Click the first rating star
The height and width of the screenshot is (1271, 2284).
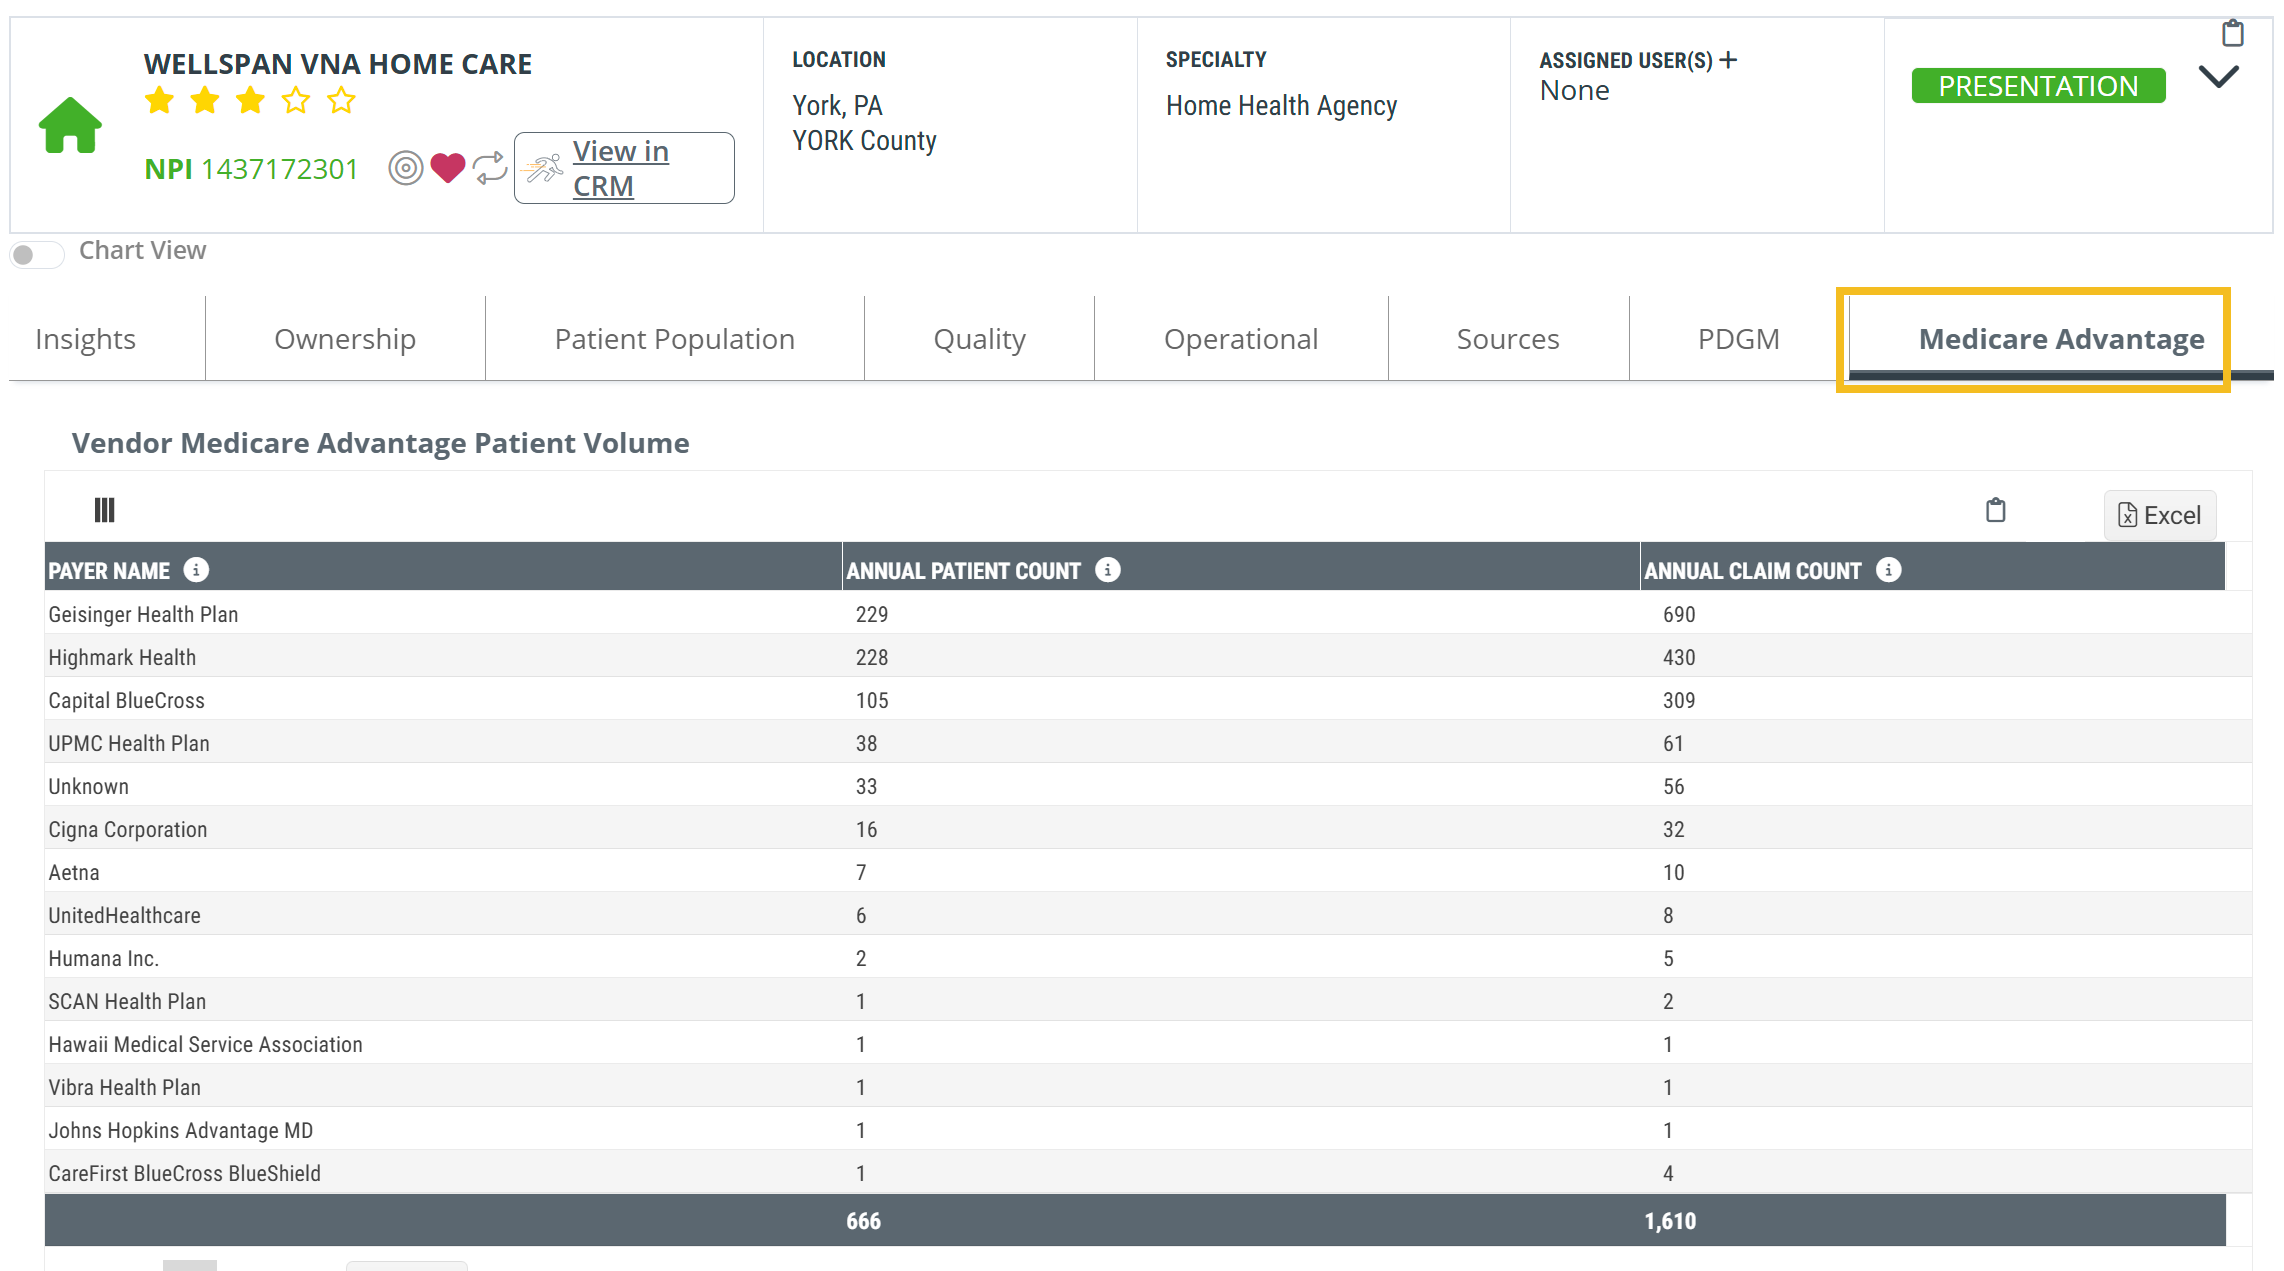(x=159, y=101)
